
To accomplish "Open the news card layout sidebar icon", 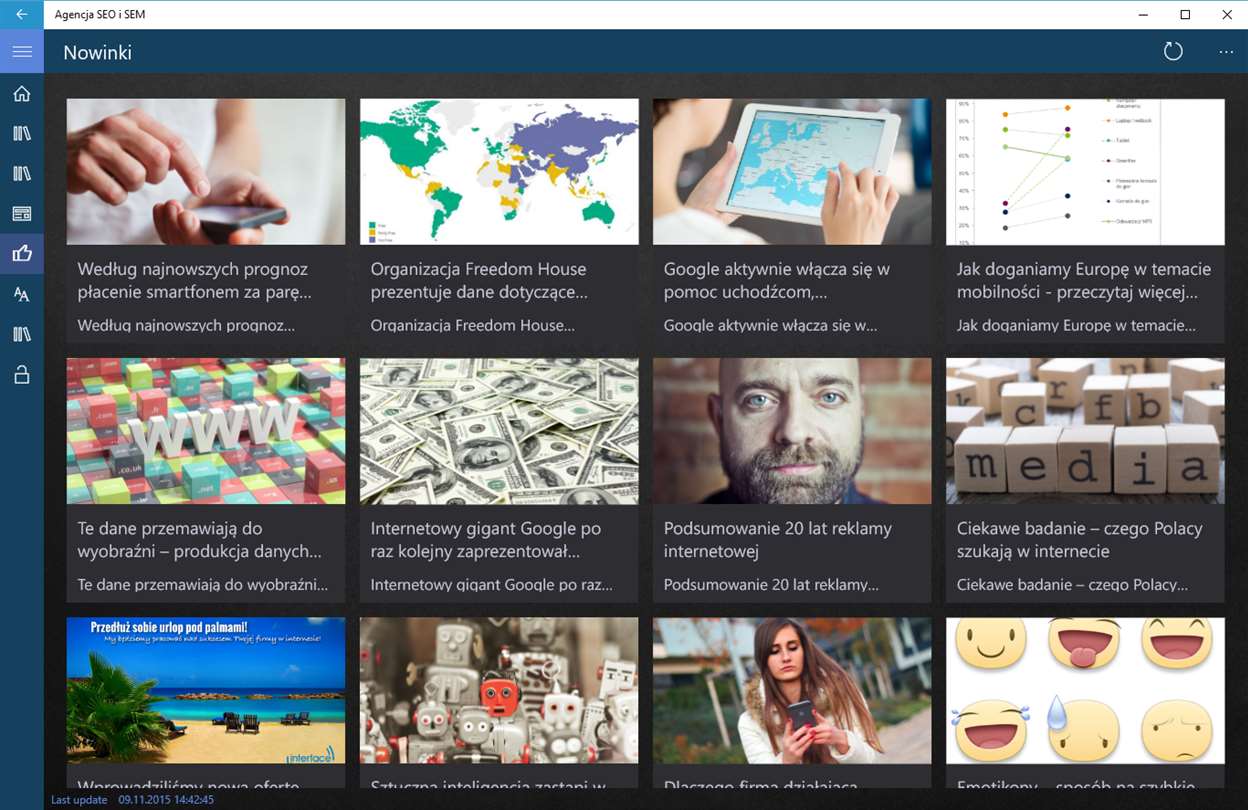I will coord(22,214).
